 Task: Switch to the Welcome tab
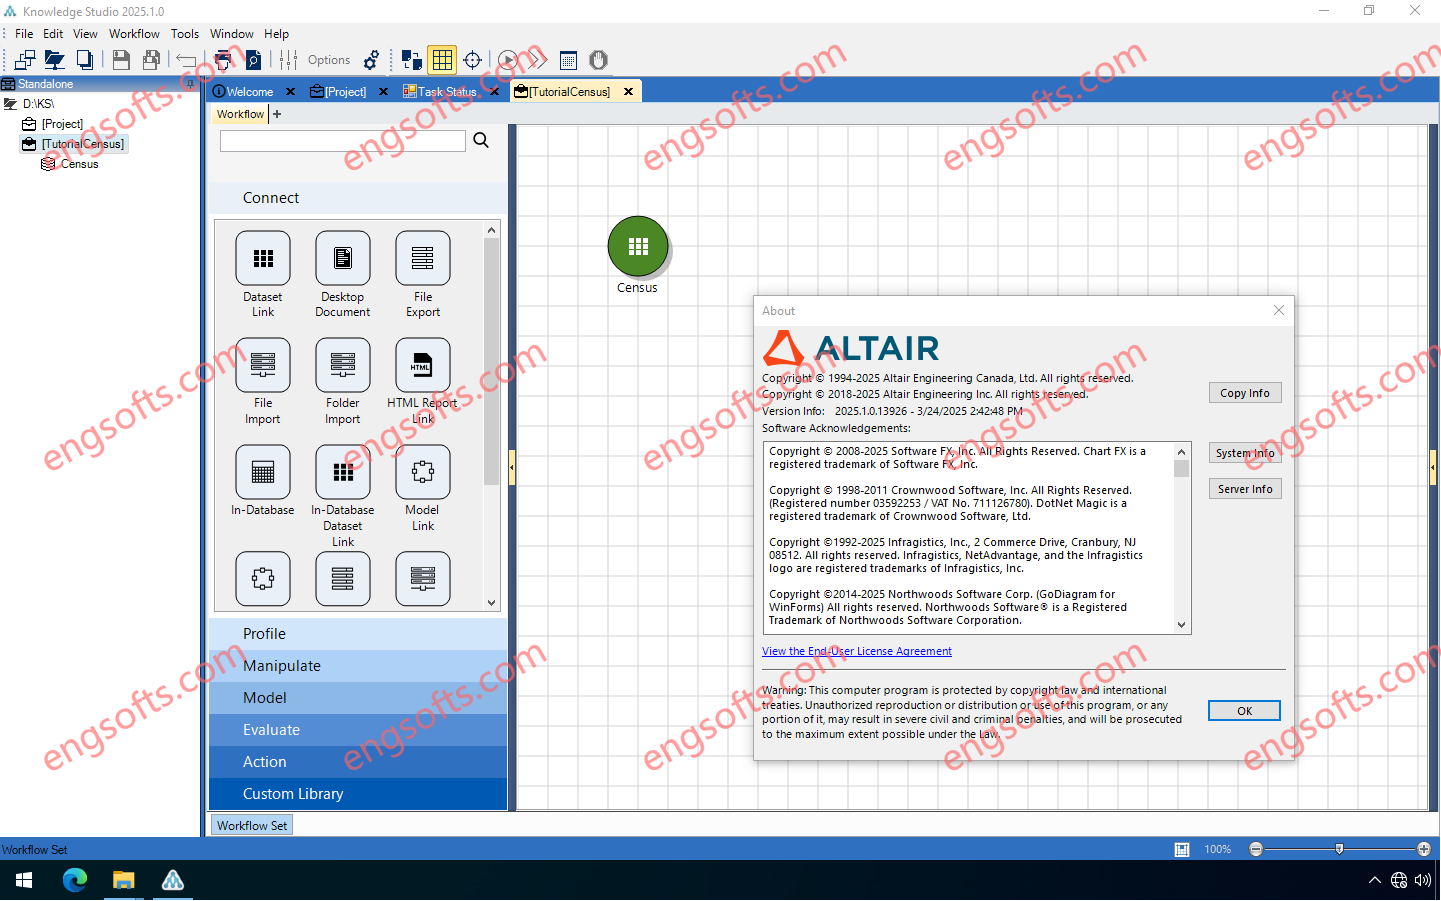pos(249,92)
